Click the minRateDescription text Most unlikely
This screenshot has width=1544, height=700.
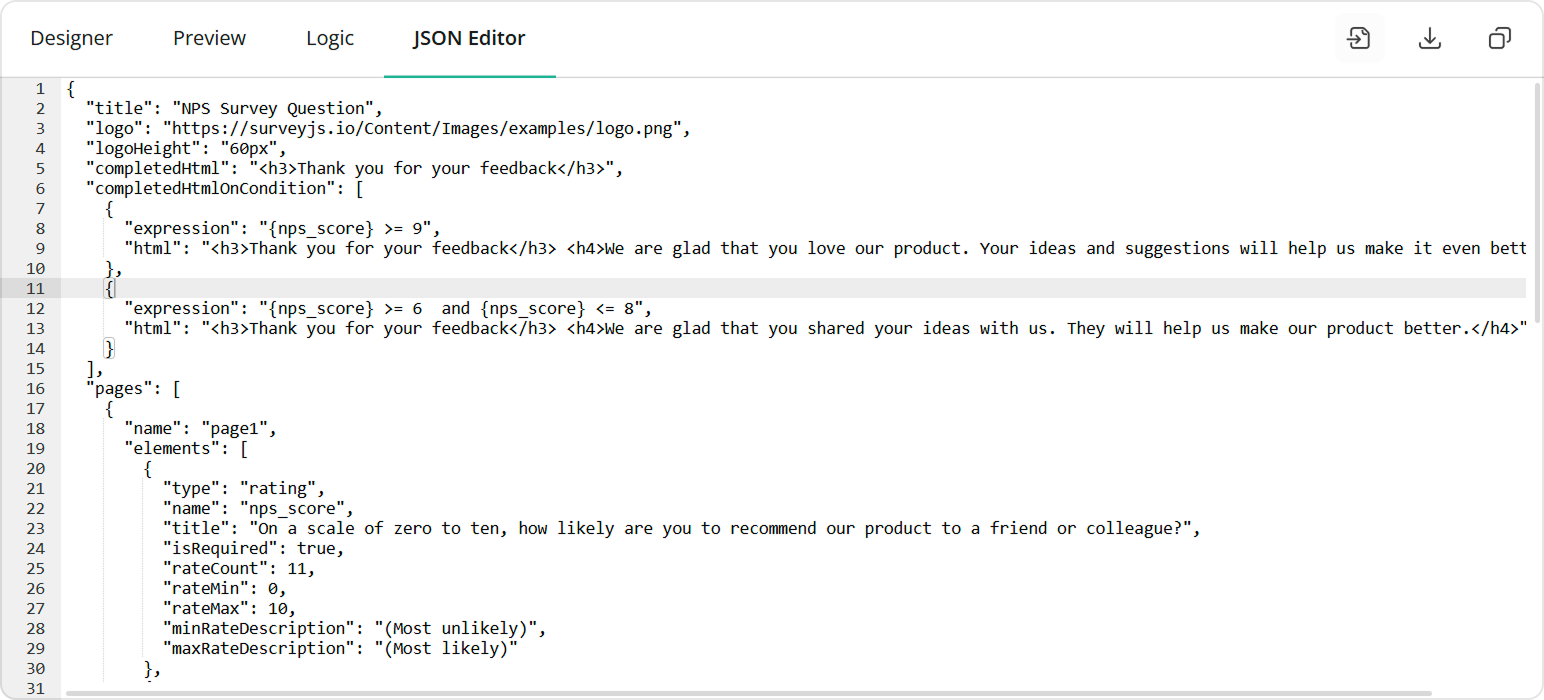pyautogui.click(x=464, y=628)
